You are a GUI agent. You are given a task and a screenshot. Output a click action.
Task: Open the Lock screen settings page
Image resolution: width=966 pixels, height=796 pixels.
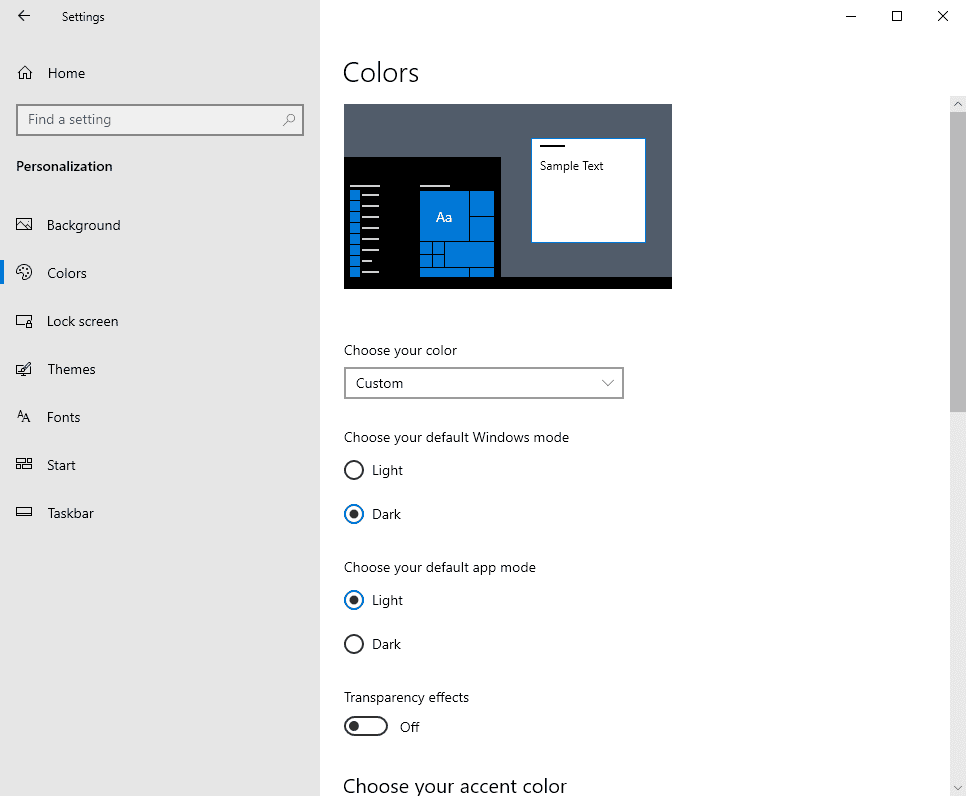[160, 321]
